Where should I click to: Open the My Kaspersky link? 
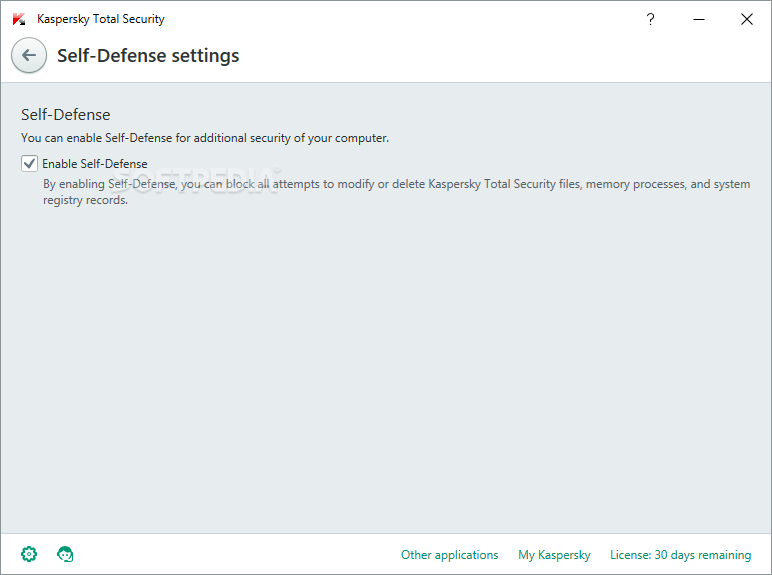tap(554, 555)
